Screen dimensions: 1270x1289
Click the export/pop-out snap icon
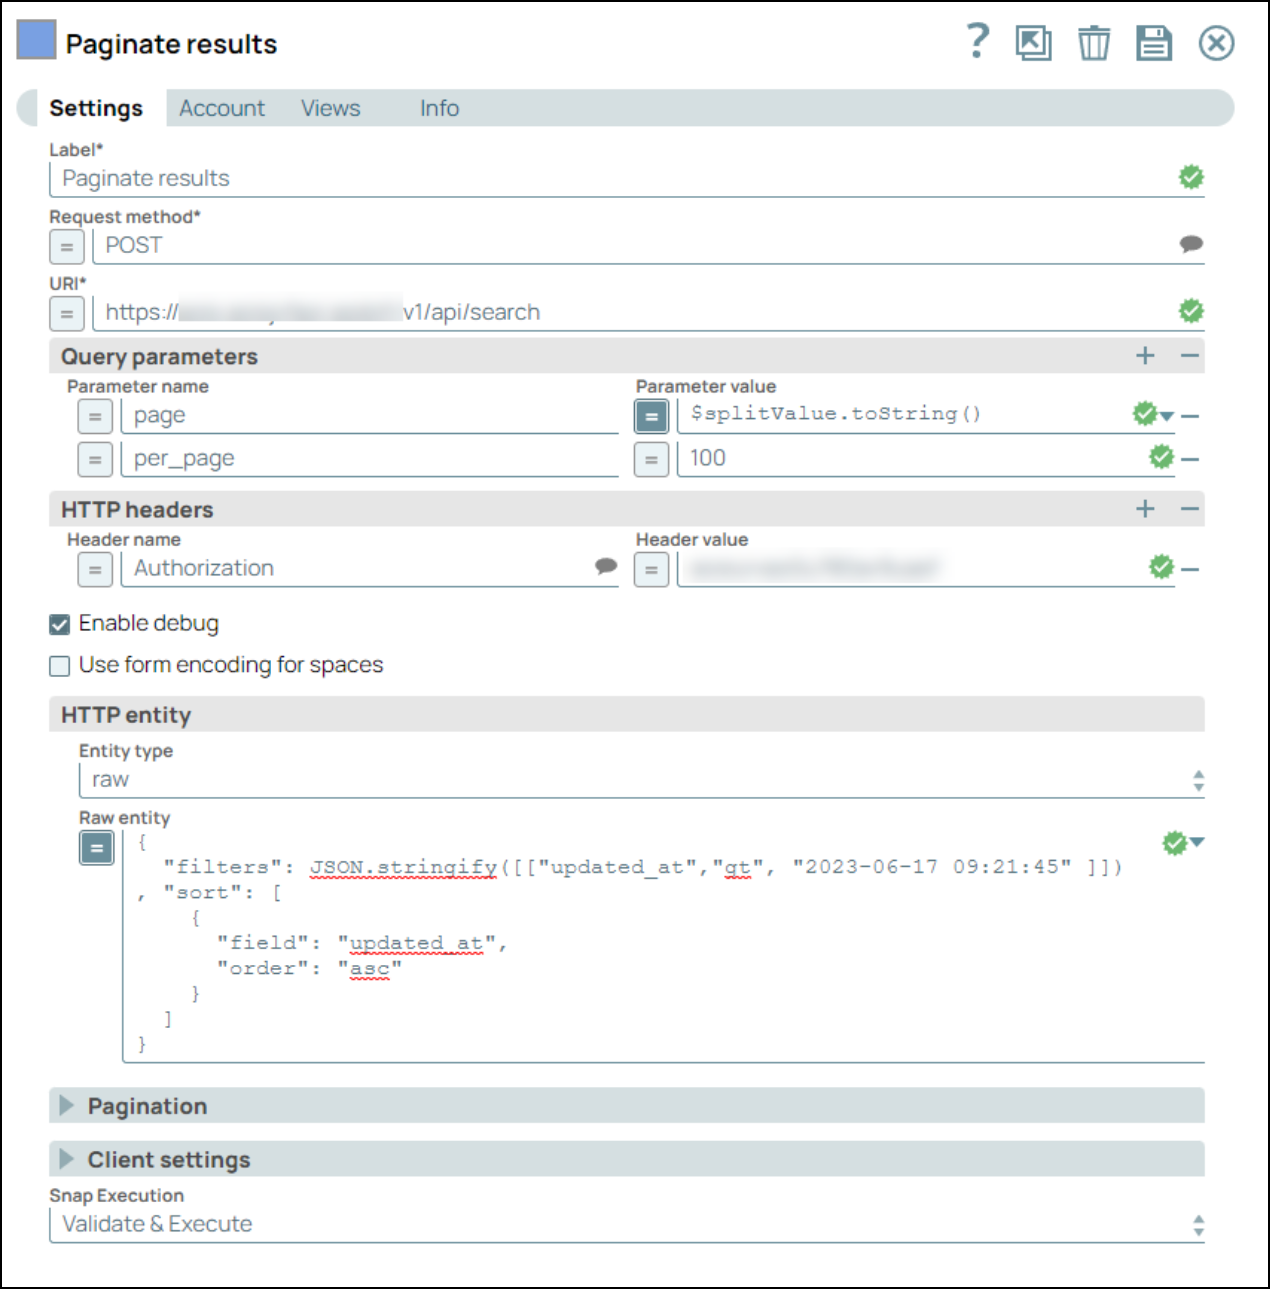(x=1033, y=43)
